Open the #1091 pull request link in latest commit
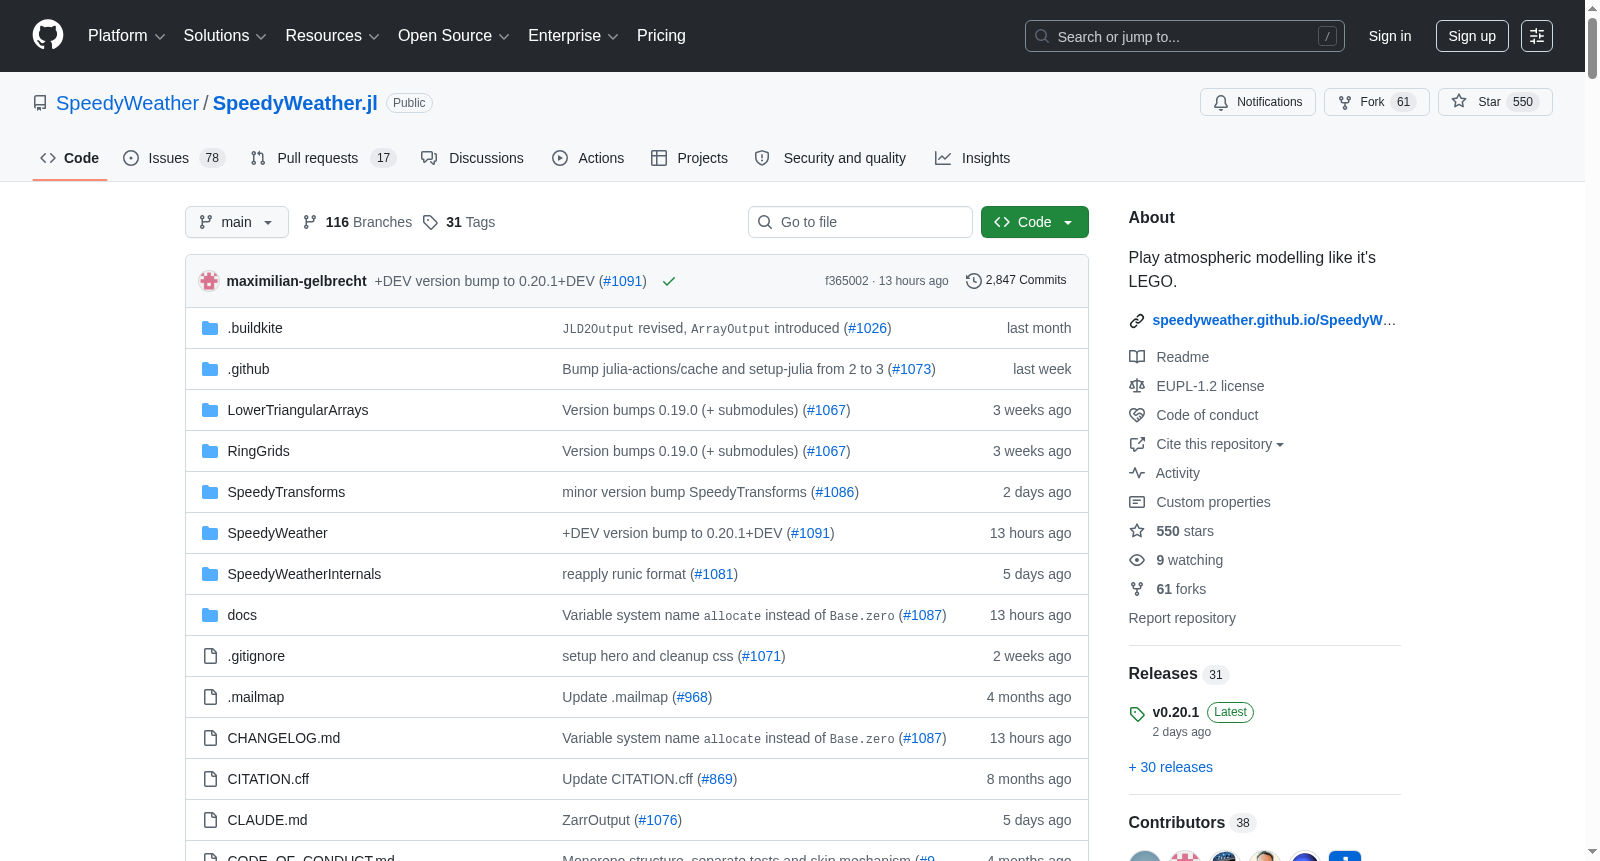The width and height of the screenshot is (1600, 861). (623, 281)
